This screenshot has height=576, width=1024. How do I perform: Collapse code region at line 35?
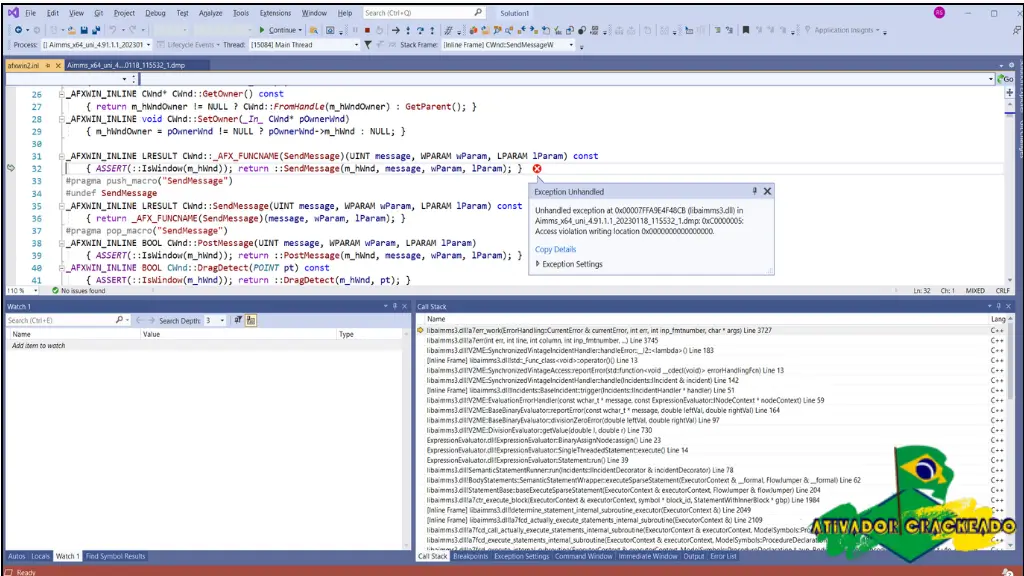(x=61, y=206)
